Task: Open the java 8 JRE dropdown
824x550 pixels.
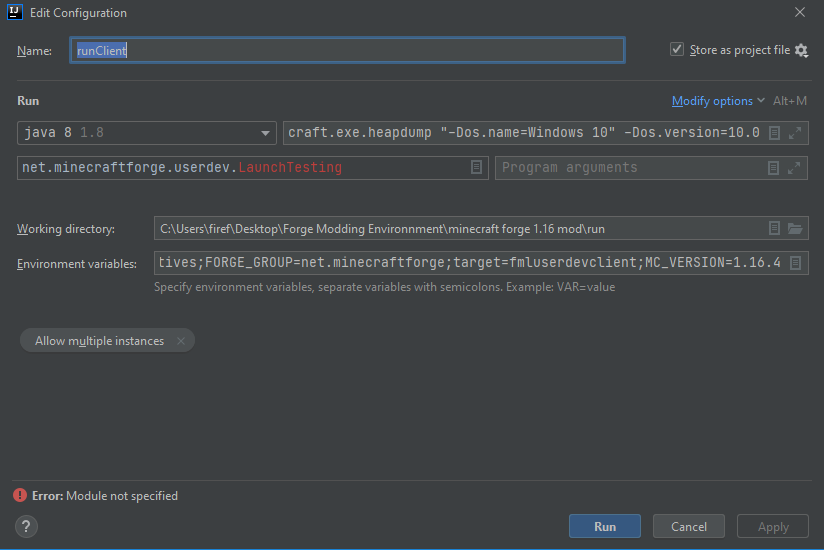Action: 266,133
